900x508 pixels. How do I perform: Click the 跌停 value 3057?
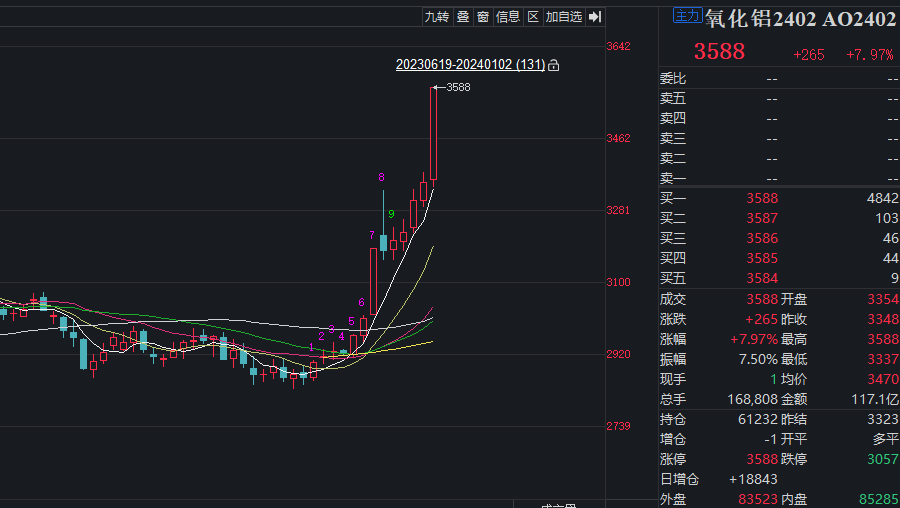point(883,459)
